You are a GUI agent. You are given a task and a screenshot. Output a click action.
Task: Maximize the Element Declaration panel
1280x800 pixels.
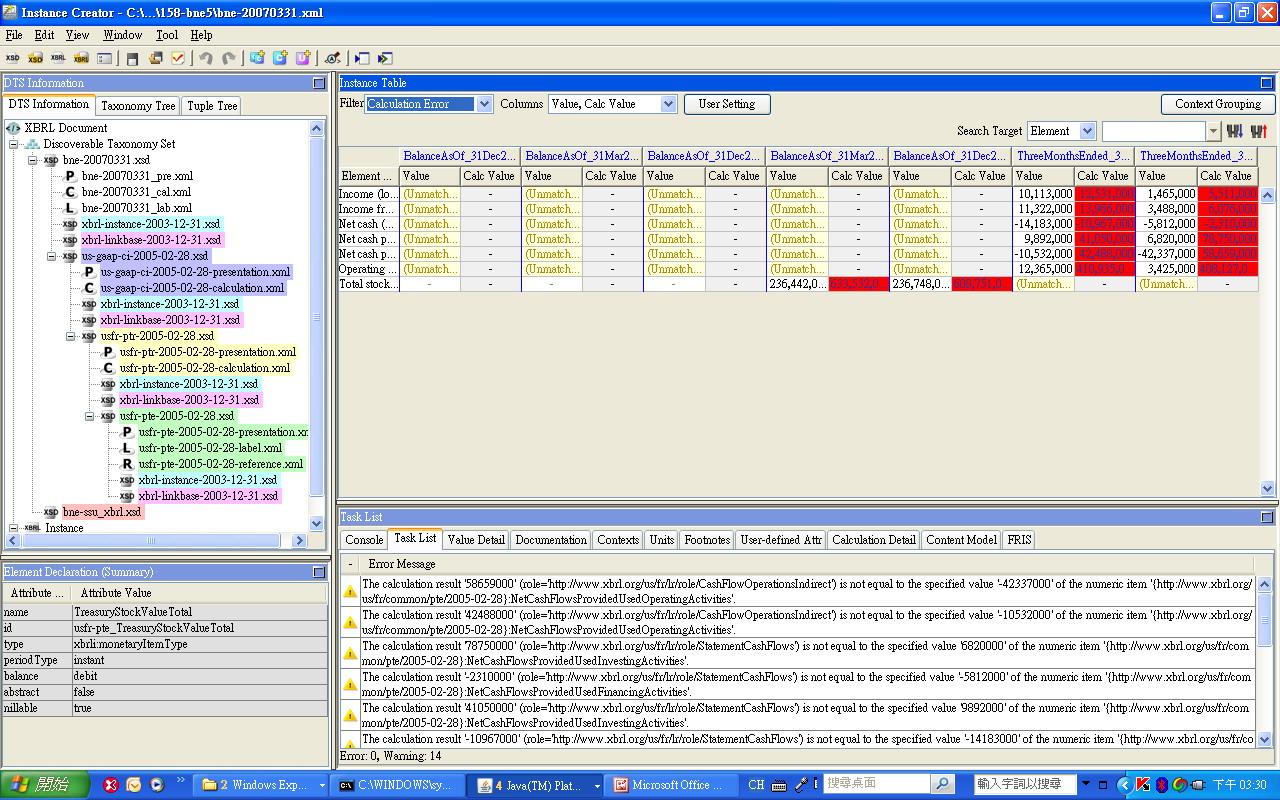pos(319,572)
